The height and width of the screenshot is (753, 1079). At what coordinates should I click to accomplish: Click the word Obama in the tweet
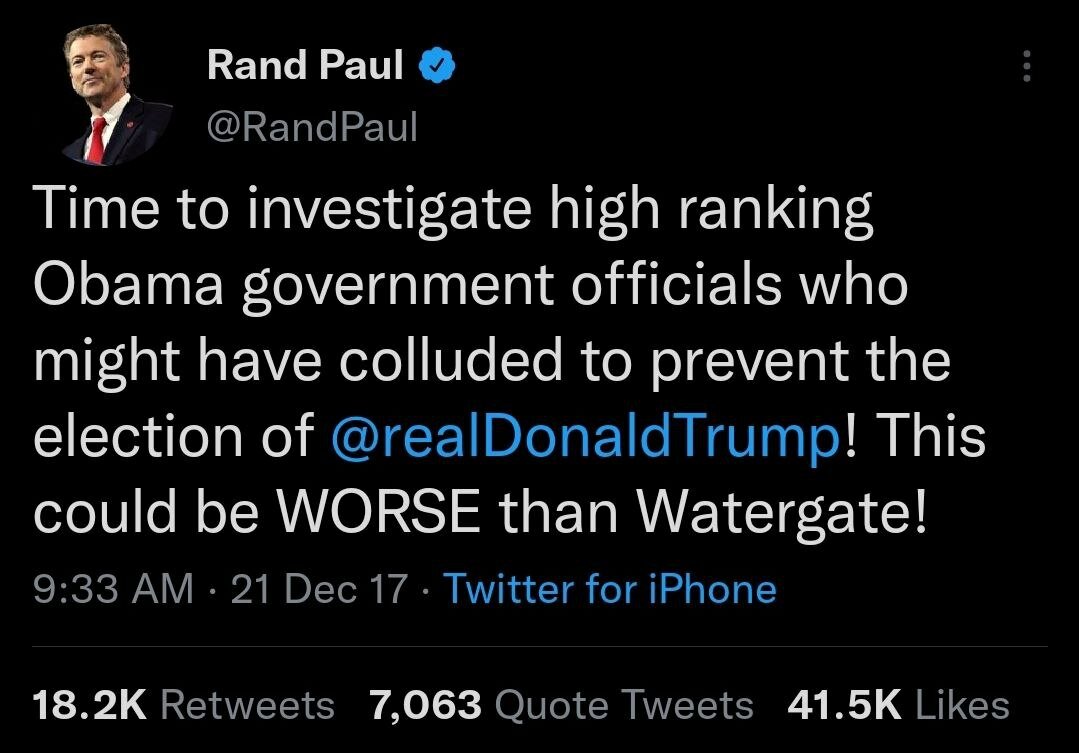[126, 287]
